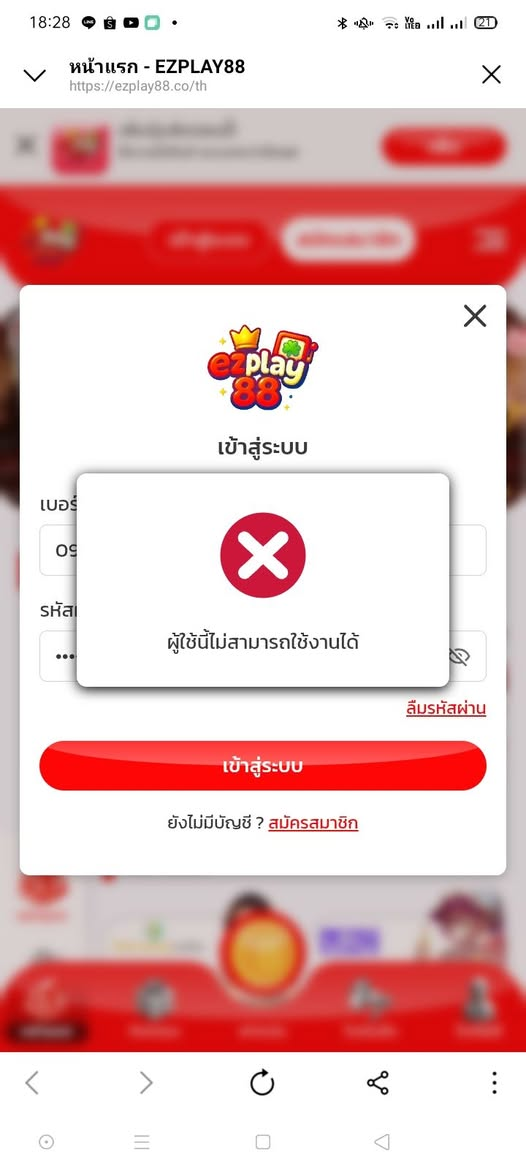The width and height of the screenshot is (526, 1169).
Task: Go forward with browser forward arrow
Action: click(x=146, y=1083)
